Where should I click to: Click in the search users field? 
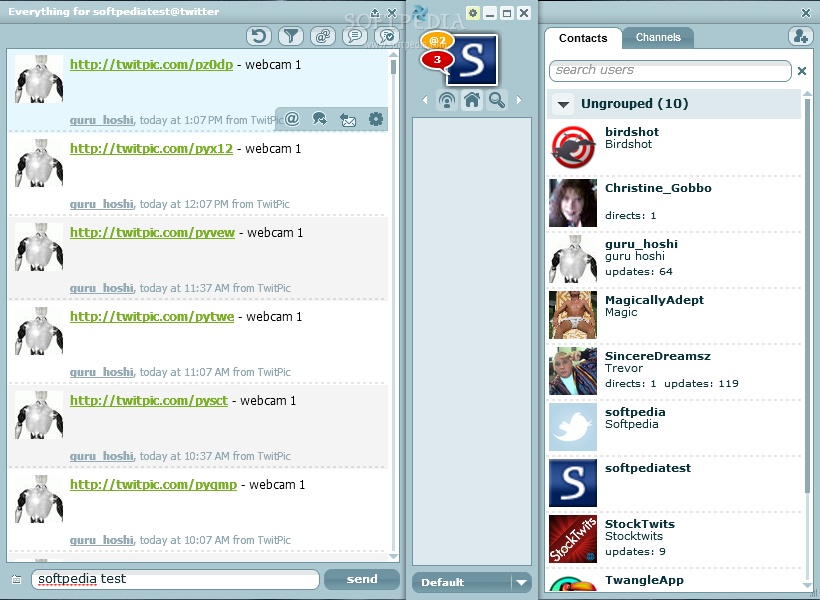click(670, 71)
